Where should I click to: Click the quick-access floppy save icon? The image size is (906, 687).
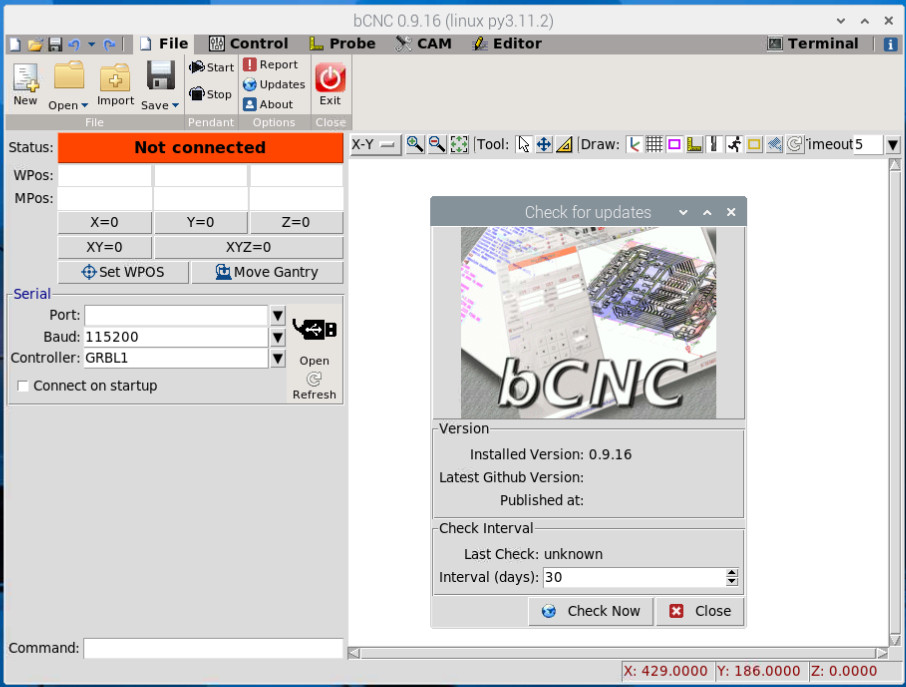click(x=55, y=44)
